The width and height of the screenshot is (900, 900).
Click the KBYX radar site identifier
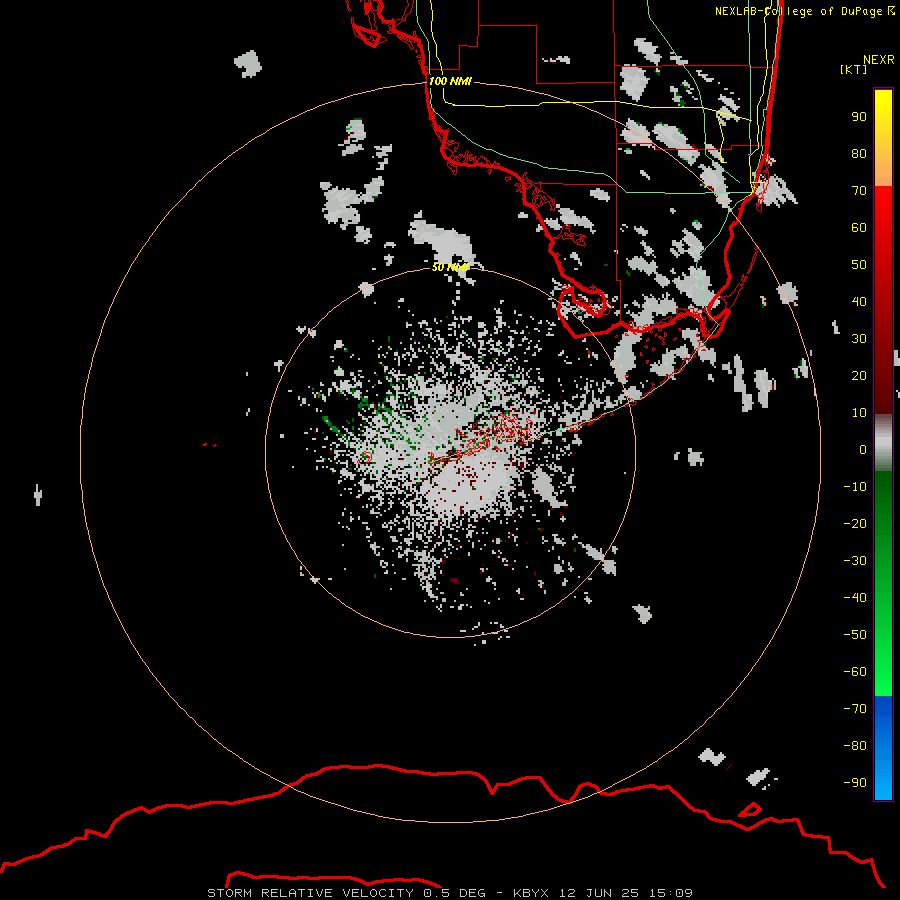531,893
